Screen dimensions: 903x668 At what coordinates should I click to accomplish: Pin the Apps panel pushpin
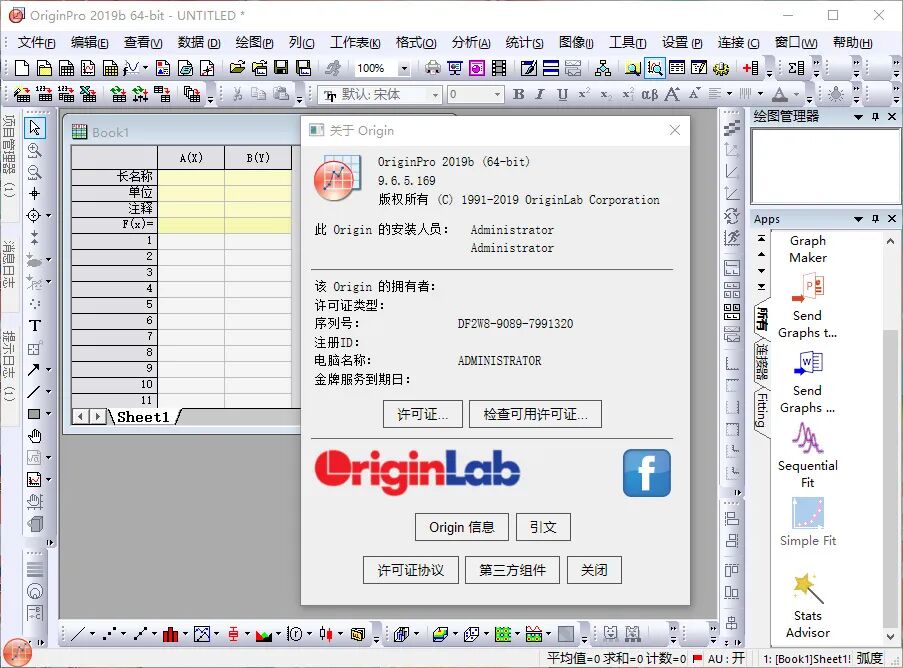coord(875,219)
